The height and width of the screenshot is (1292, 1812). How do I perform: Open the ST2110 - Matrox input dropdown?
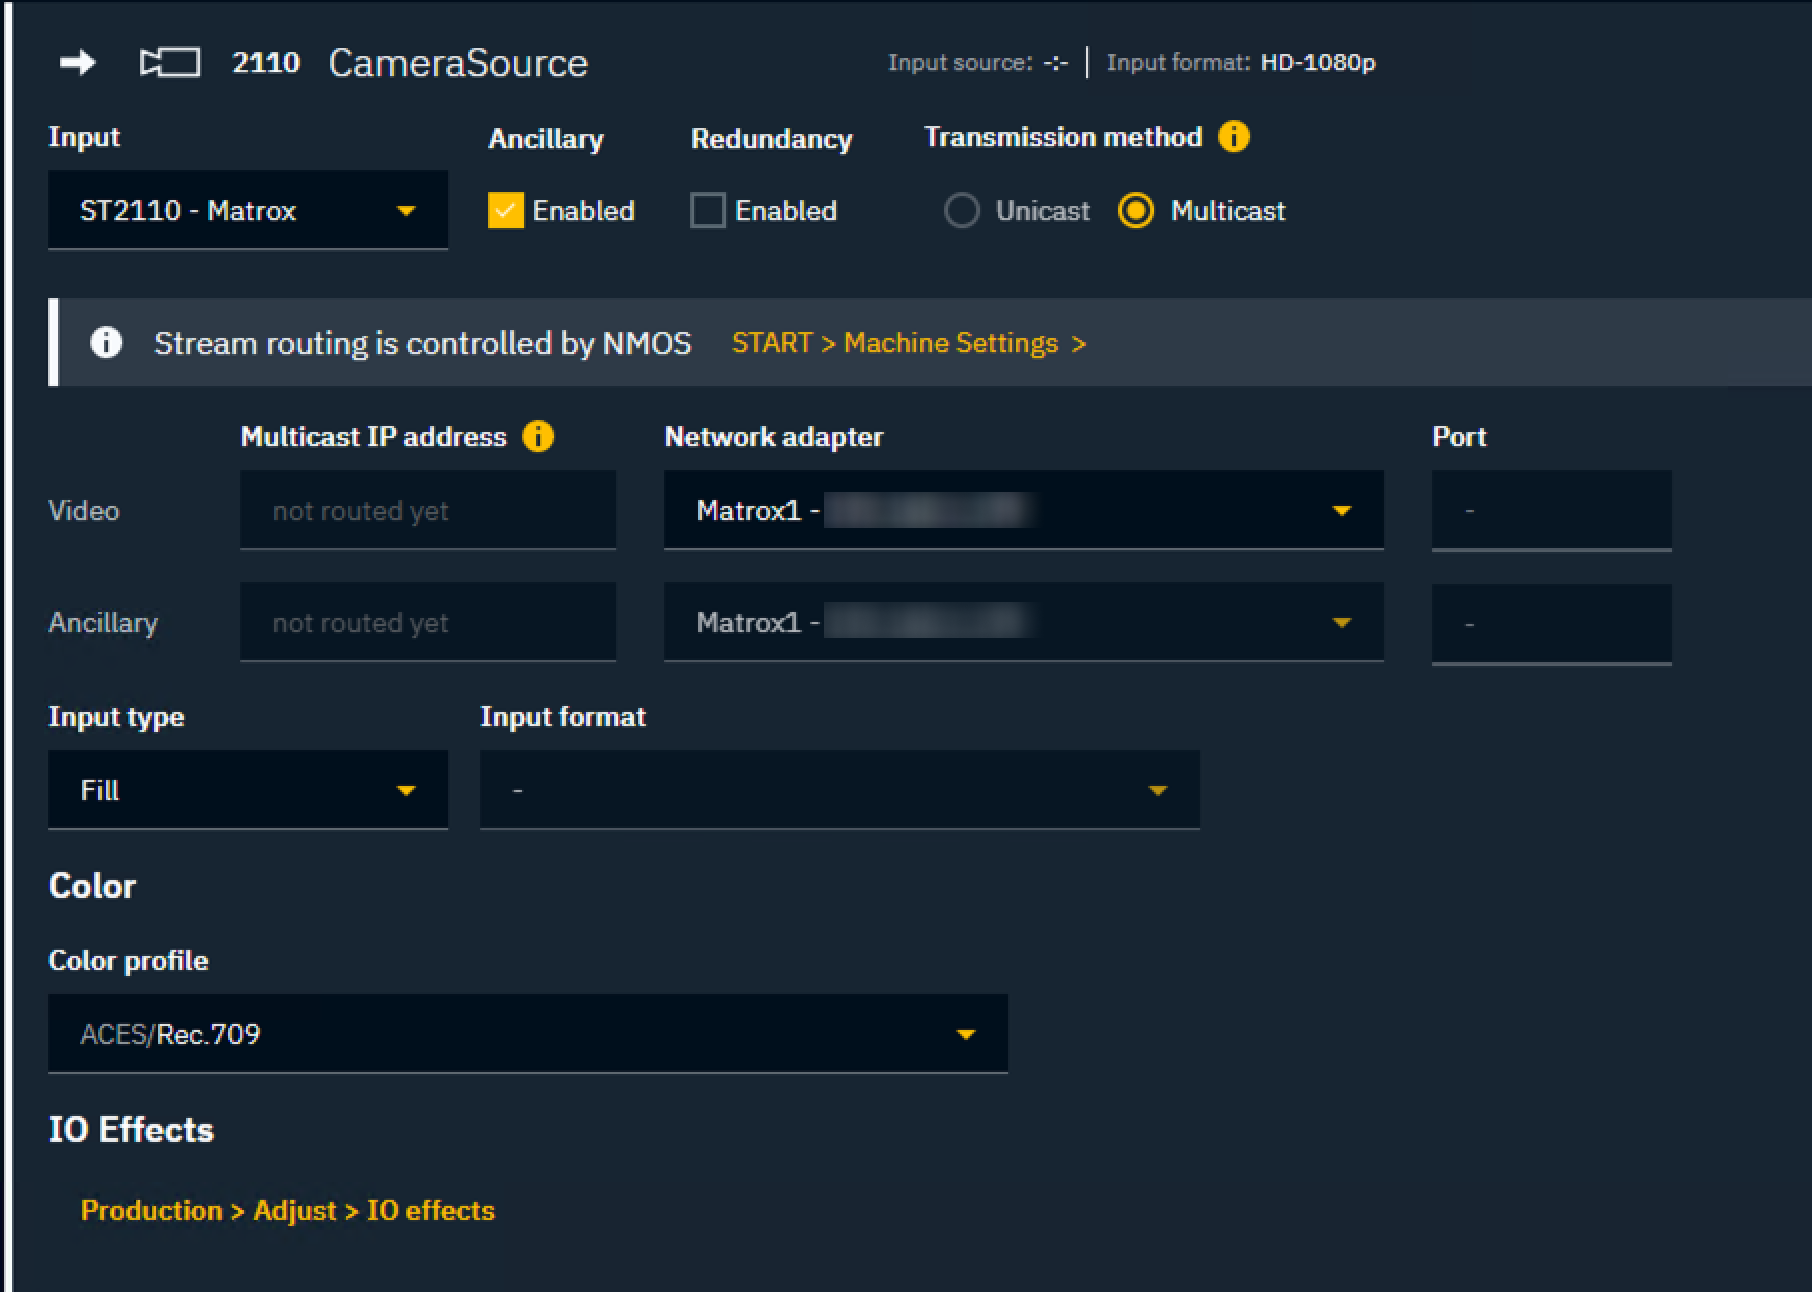247,211
